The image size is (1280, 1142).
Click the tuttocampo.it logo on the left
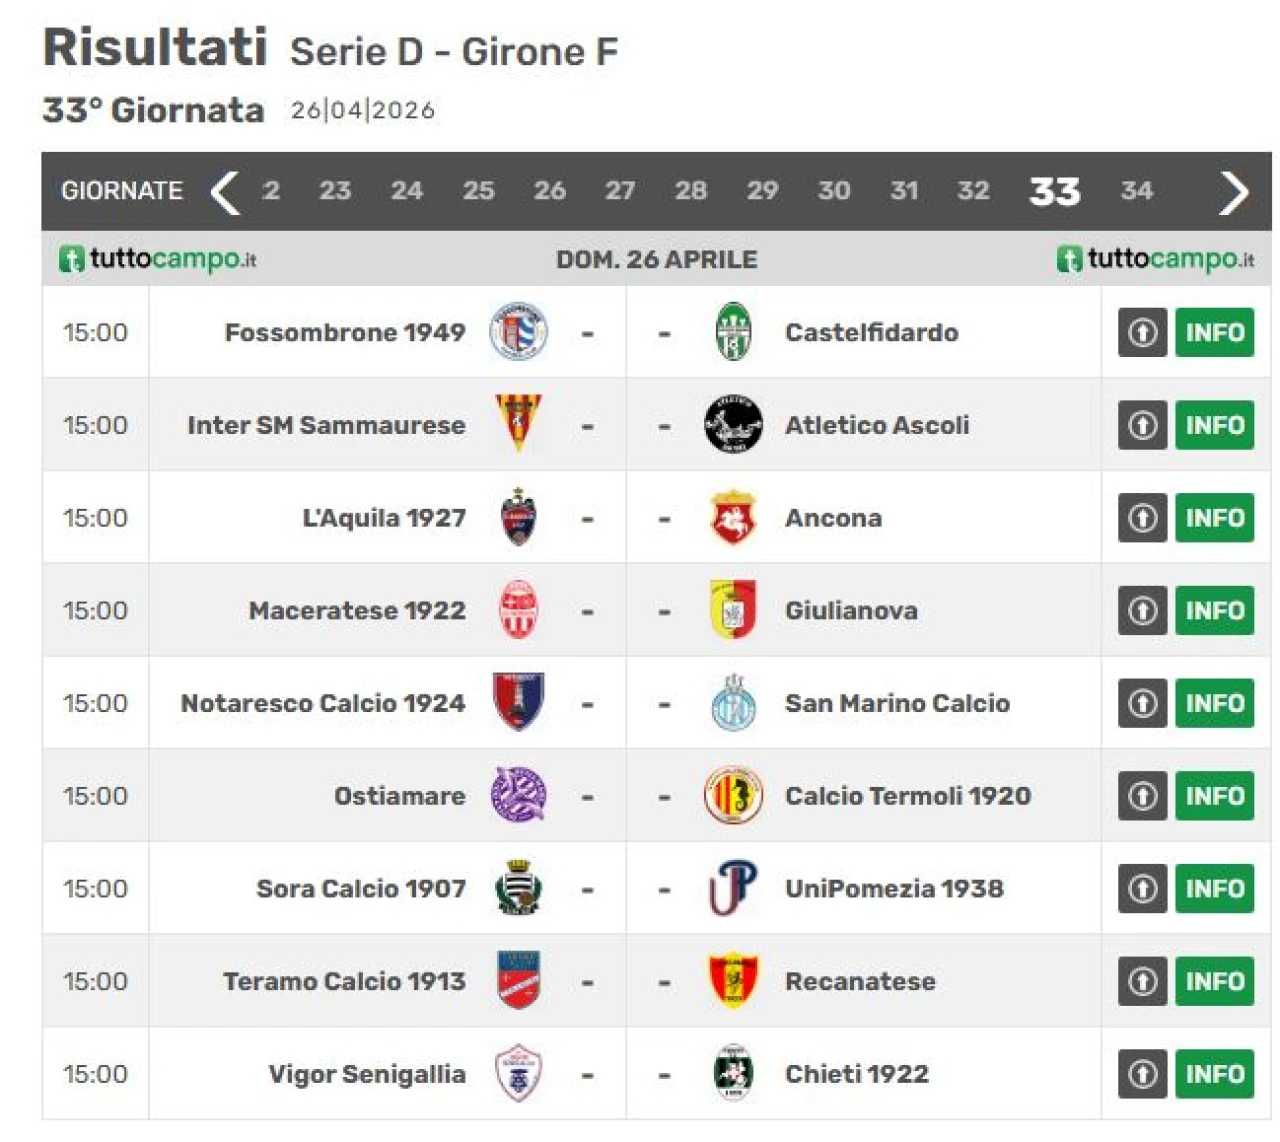click(x=158, y=259)
